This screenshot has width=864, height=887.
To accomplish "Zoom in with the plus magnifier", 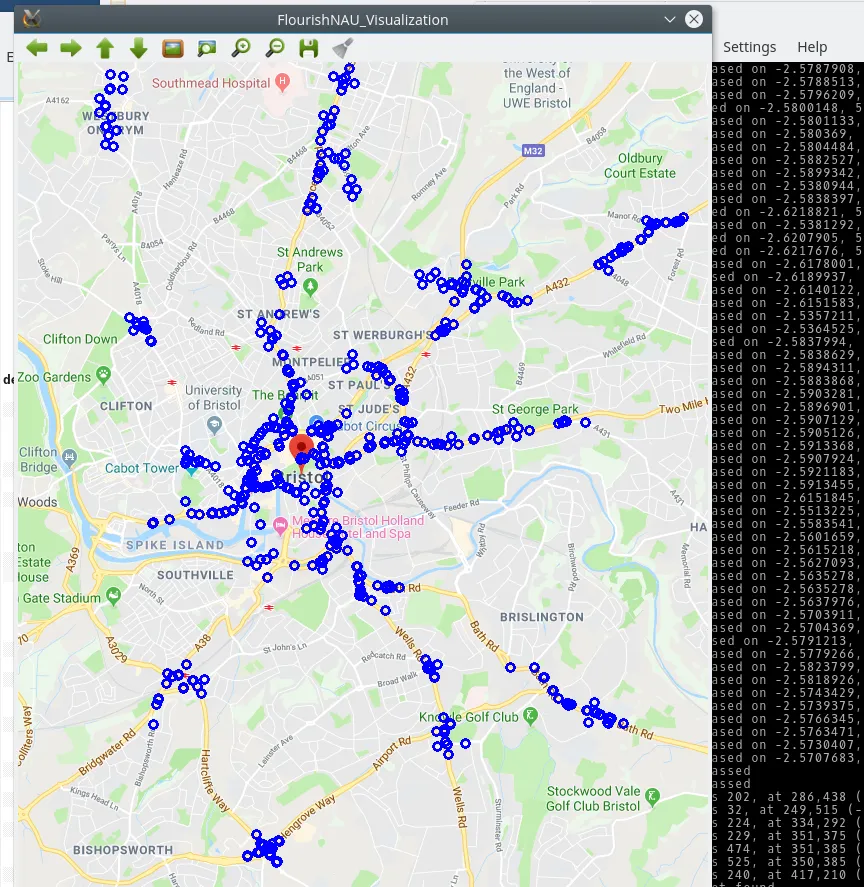I will point(241,48).
